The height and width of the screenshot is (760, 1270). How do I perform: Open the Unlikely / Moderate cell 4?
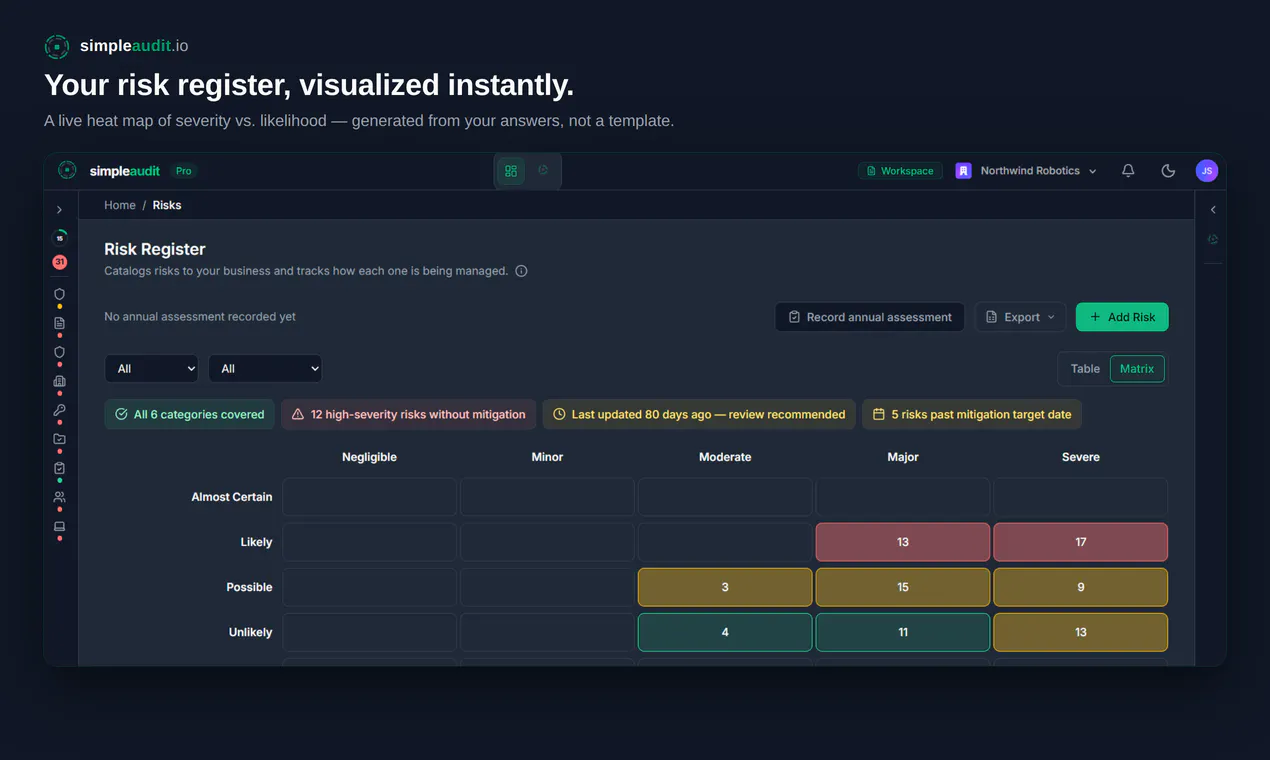coord(725,632)
